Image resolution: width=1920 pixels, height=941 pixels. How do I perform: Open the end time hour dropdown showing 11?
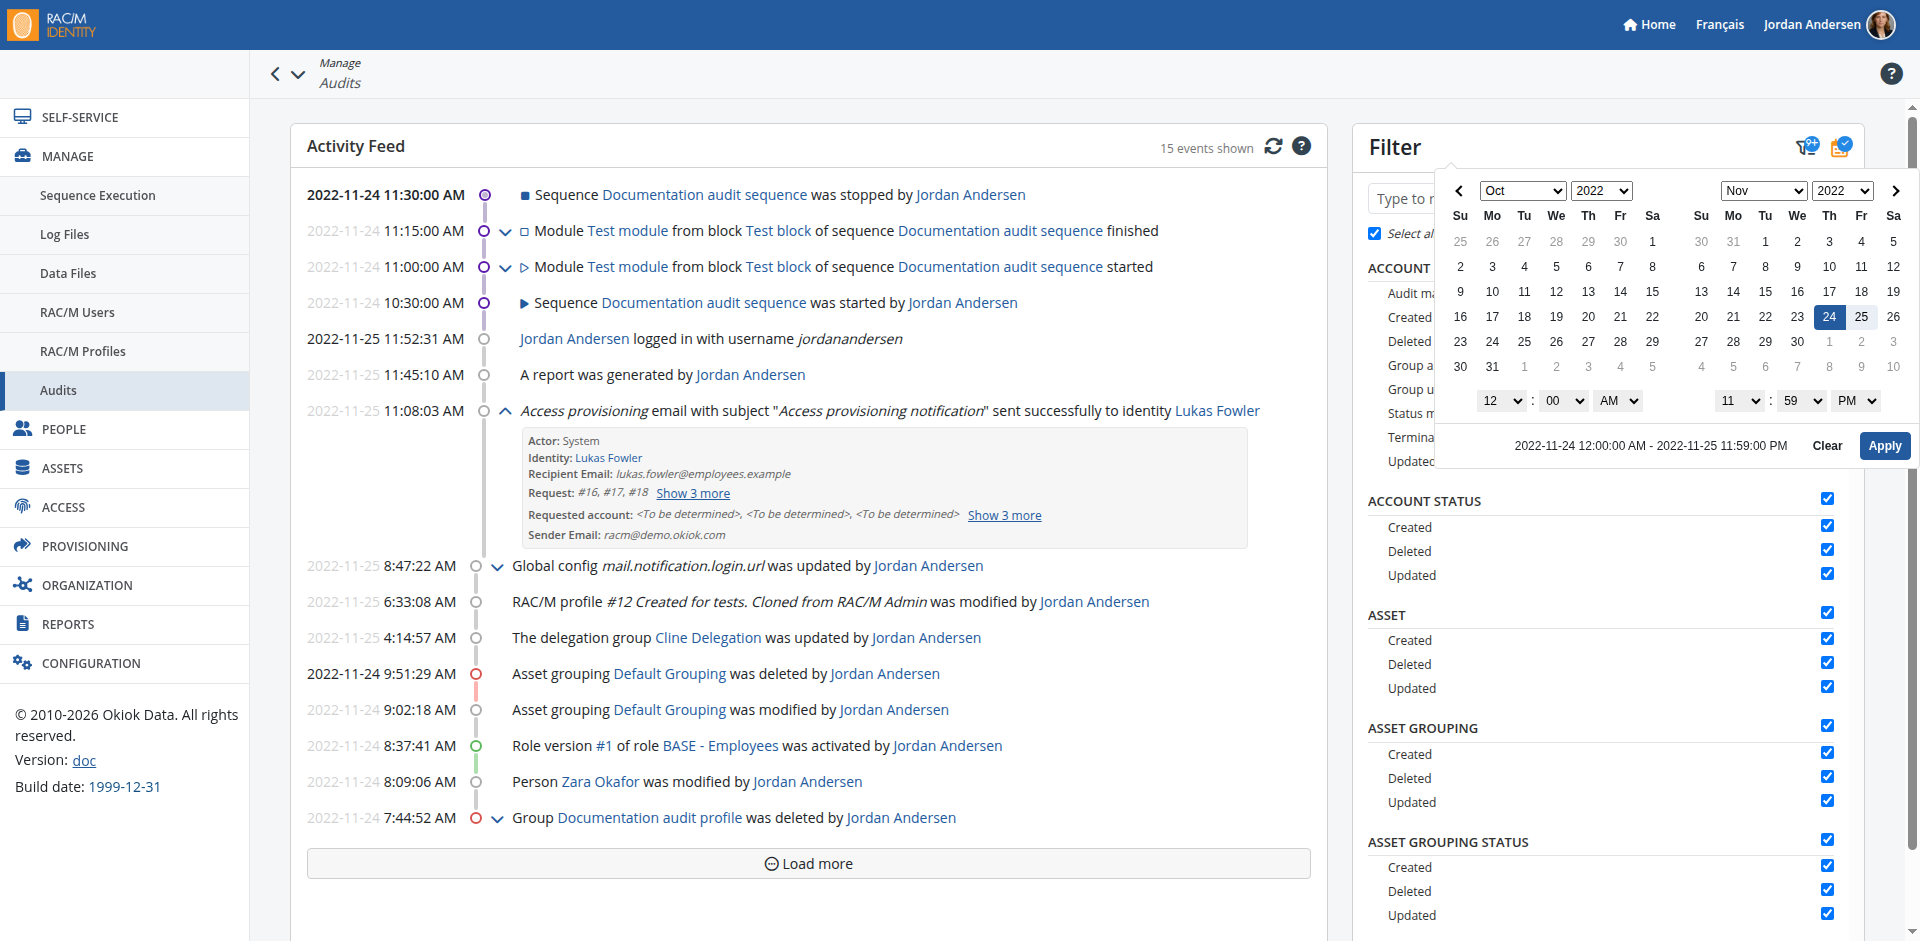tap(1739, 401)
